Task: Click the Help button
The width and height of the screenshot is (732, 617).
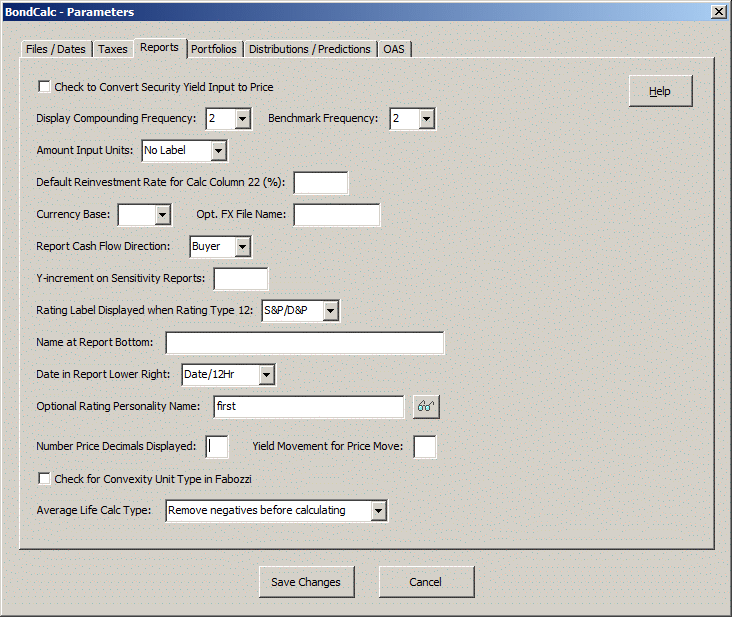Action: point(660,91)
